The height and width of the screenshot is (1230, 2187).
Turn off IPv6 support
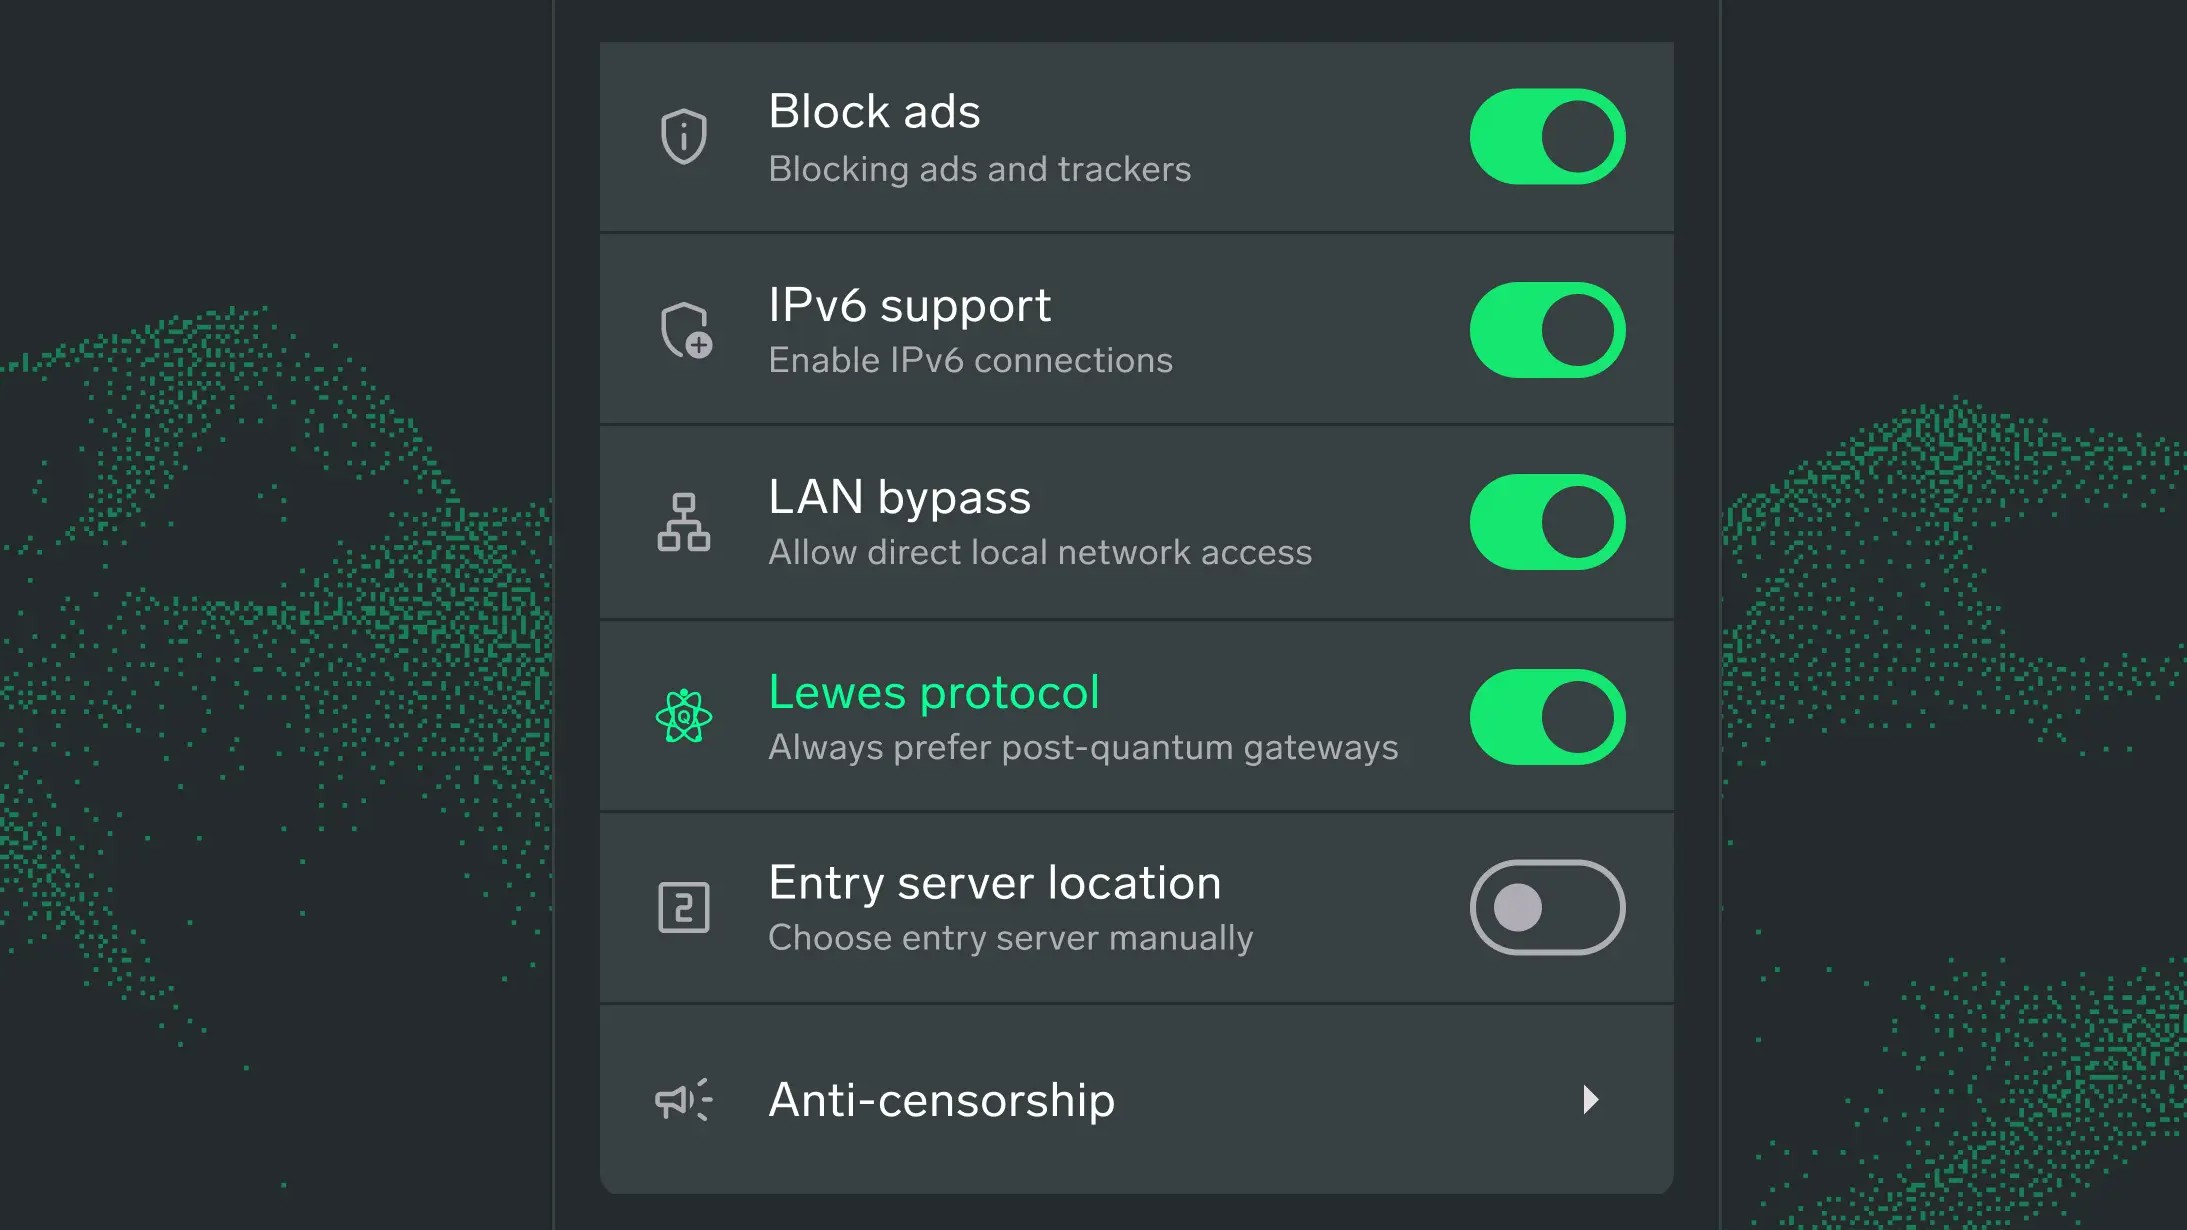click(x=1546, y=329)
